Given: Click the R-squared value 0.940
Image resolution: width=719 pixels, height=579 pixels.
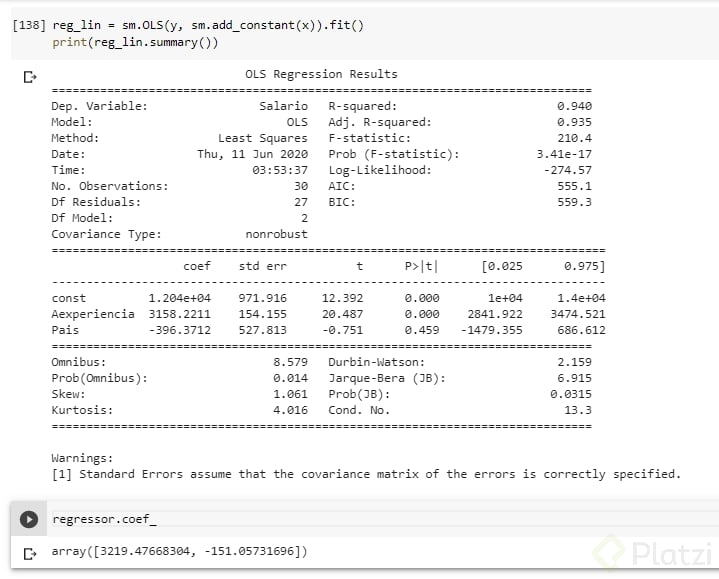Looking at the screenshot, I should pyautogui.click(x=574, y=106).
